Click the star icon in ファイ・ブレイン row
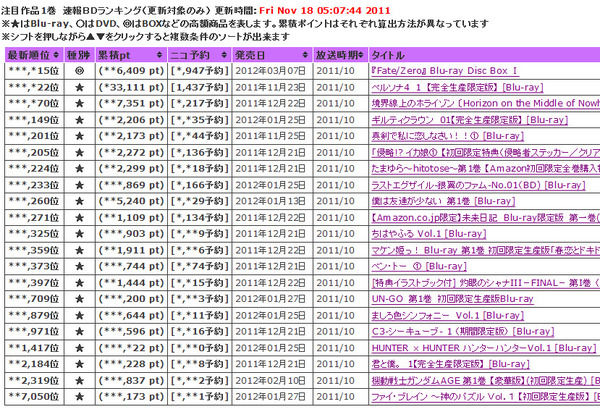The image size is (600, 412). coord(79,397)
